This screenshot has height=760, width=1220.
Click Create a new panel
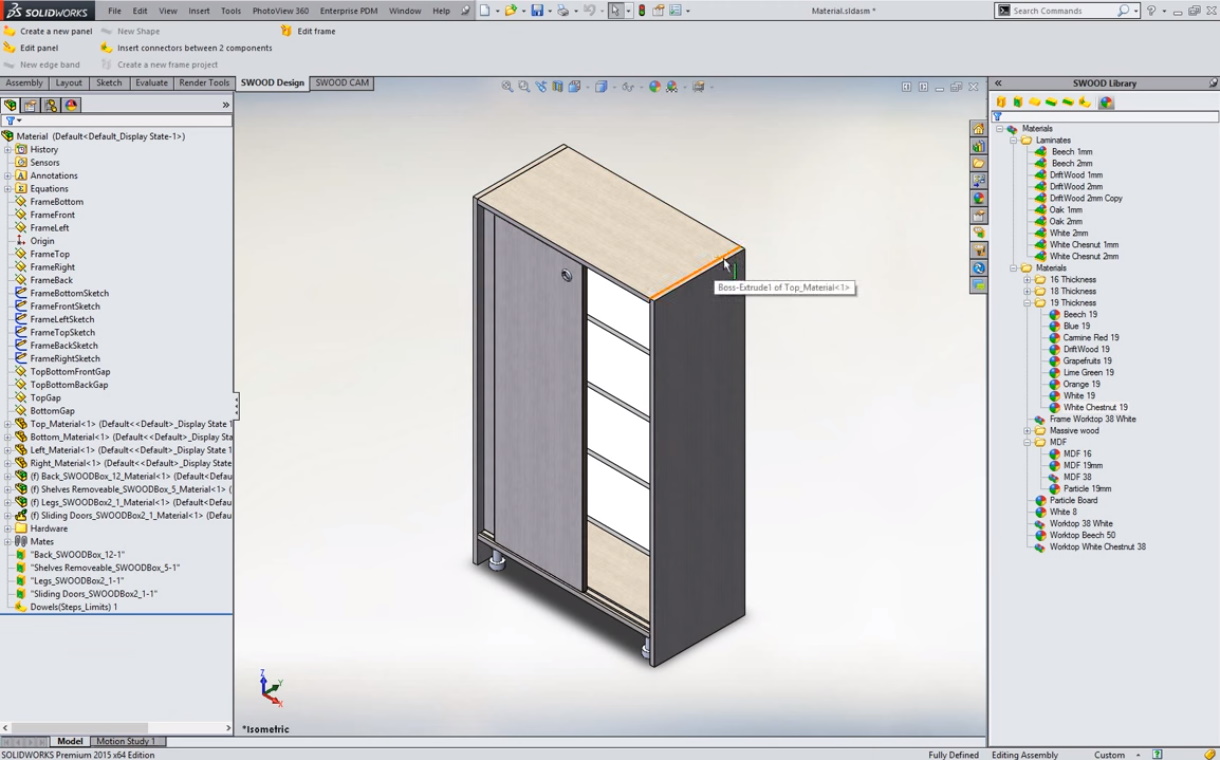point(56,31)
